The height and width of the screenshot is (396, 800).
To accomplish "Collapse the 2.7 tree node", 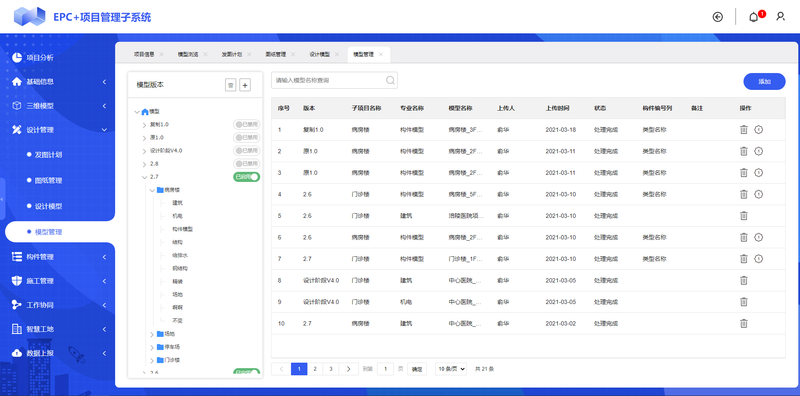I will tap(144, 177).
